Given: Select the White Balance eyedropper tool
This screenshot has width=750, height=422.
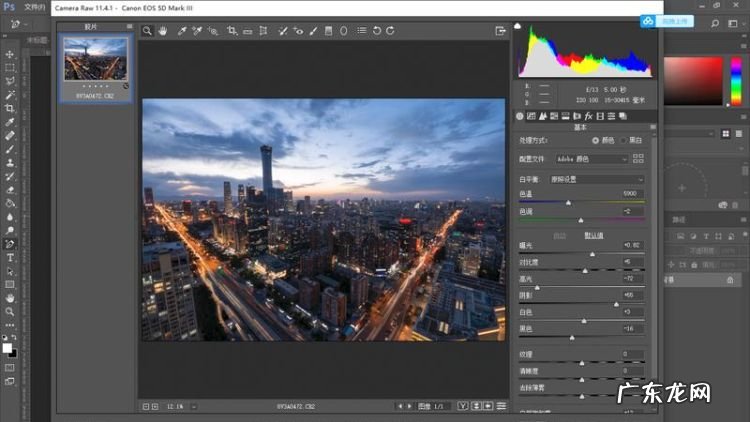Looking at the screenshot, I should (181, 31).
